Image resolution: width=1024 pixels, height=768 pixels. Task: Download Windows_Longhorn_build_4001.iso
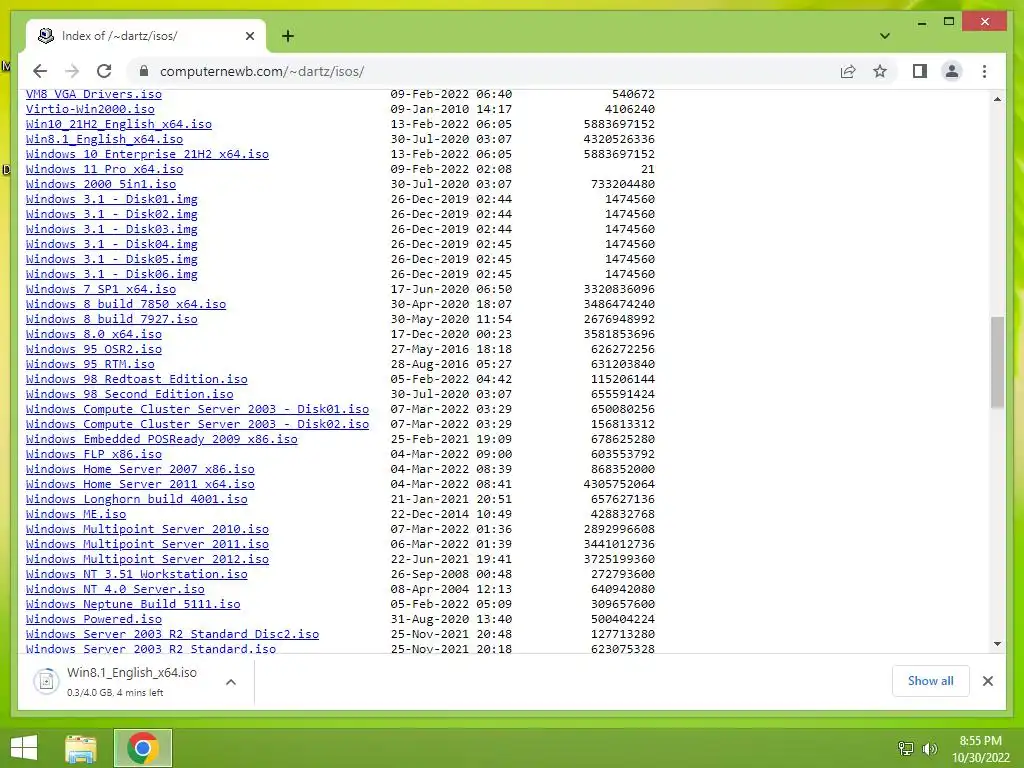click(x=137, y=500)
